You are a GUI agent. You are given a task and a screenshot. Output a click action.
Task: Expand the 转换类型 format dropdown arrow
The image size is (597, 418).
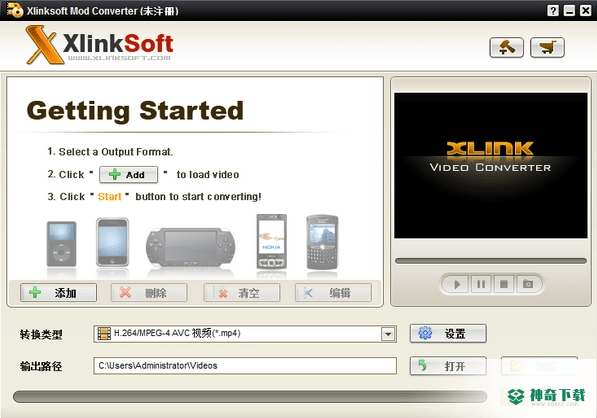[x=388, y=334]
